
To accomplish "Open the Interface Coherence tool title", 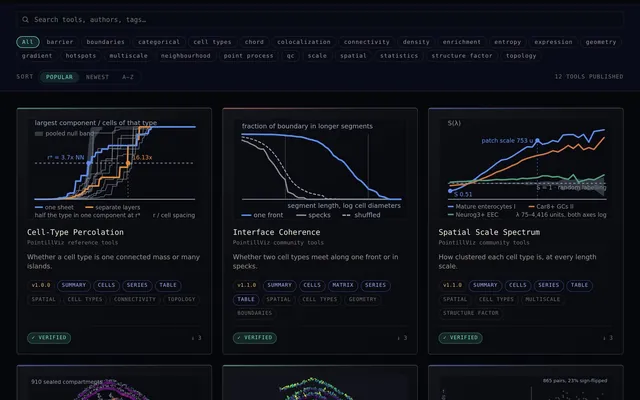I will [x=276, y=232].
